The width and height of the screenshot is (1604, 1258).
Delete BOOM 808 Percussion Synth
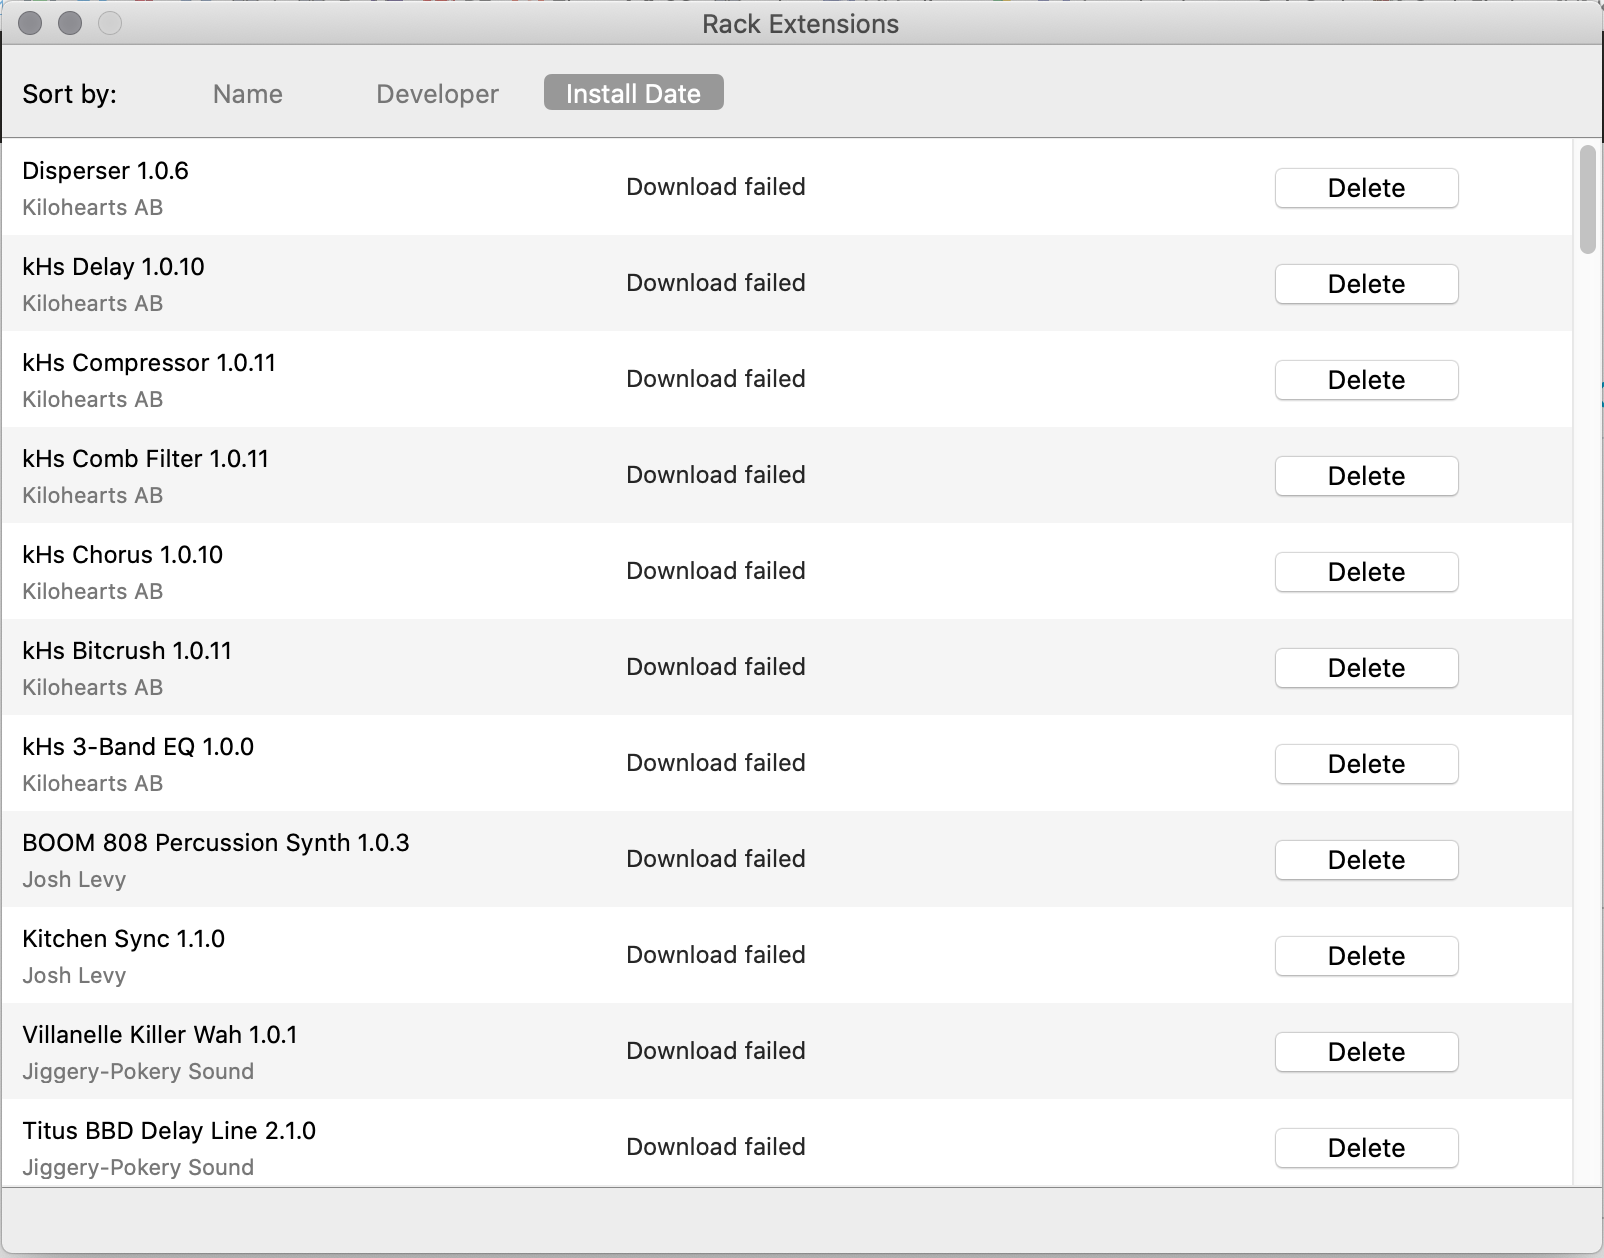coord(1366,860)
